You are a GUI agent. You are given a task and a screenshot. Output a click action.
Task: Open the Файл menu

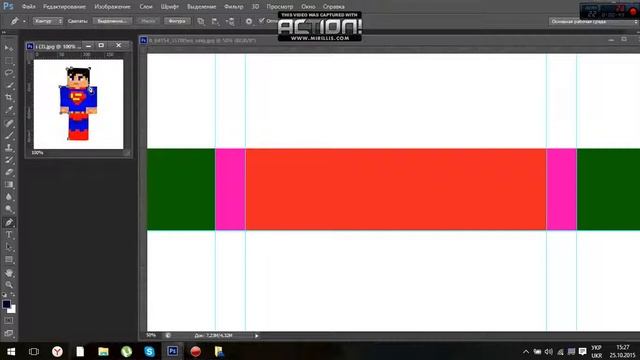click(28, 7)
